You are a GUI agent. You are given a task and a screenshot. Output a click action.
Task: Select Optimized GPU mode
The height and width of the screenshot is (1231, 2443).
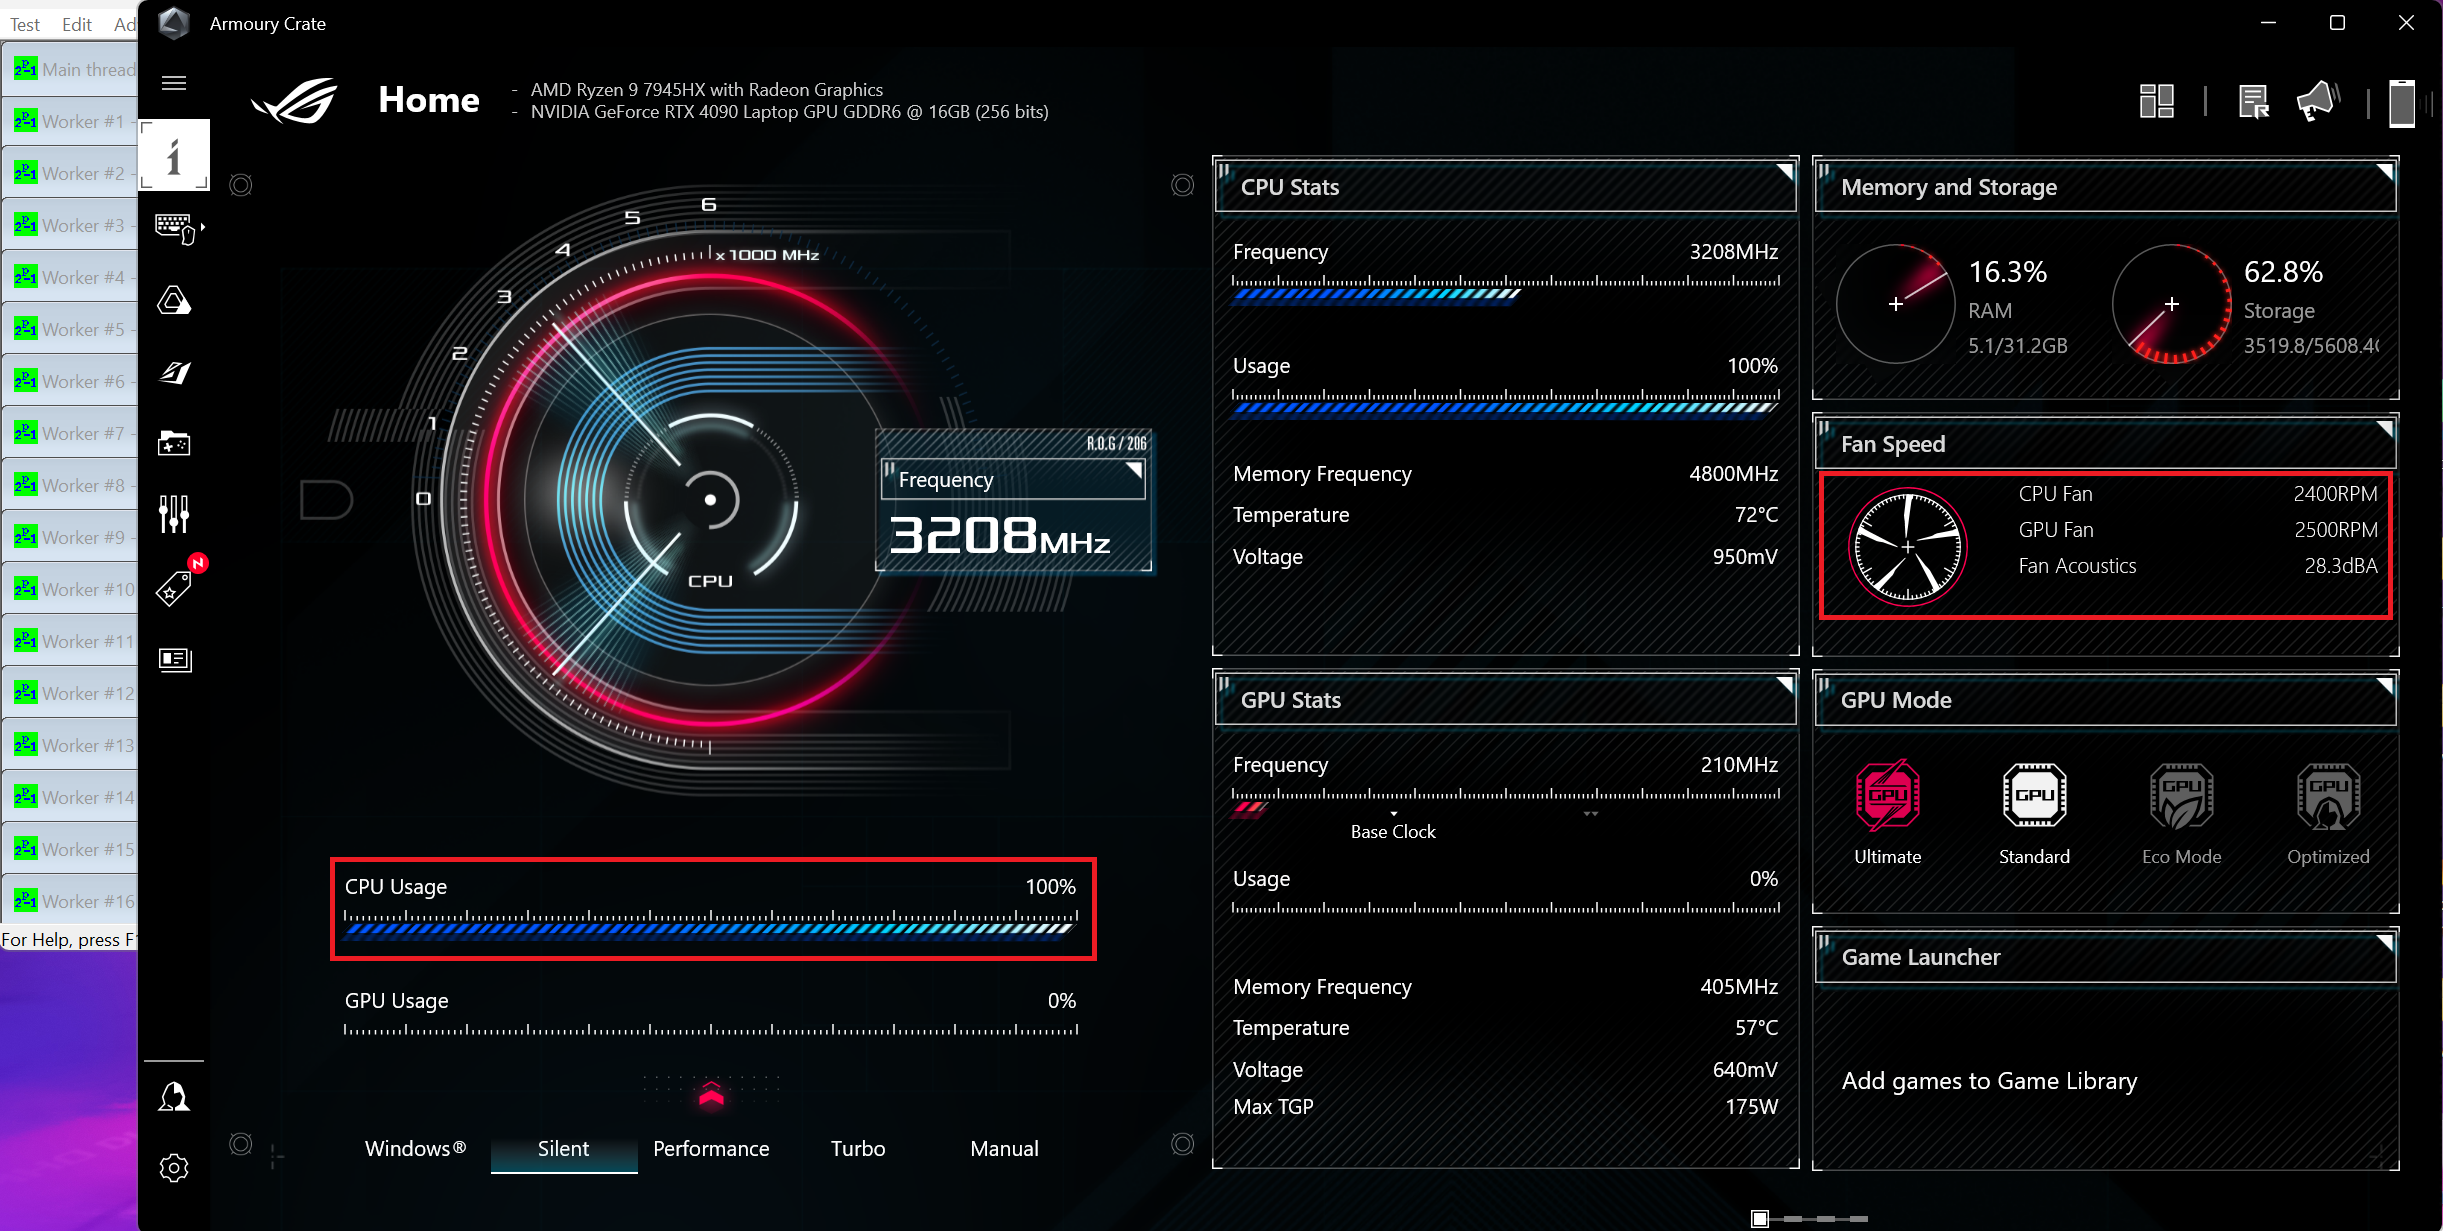point(2328,813)
